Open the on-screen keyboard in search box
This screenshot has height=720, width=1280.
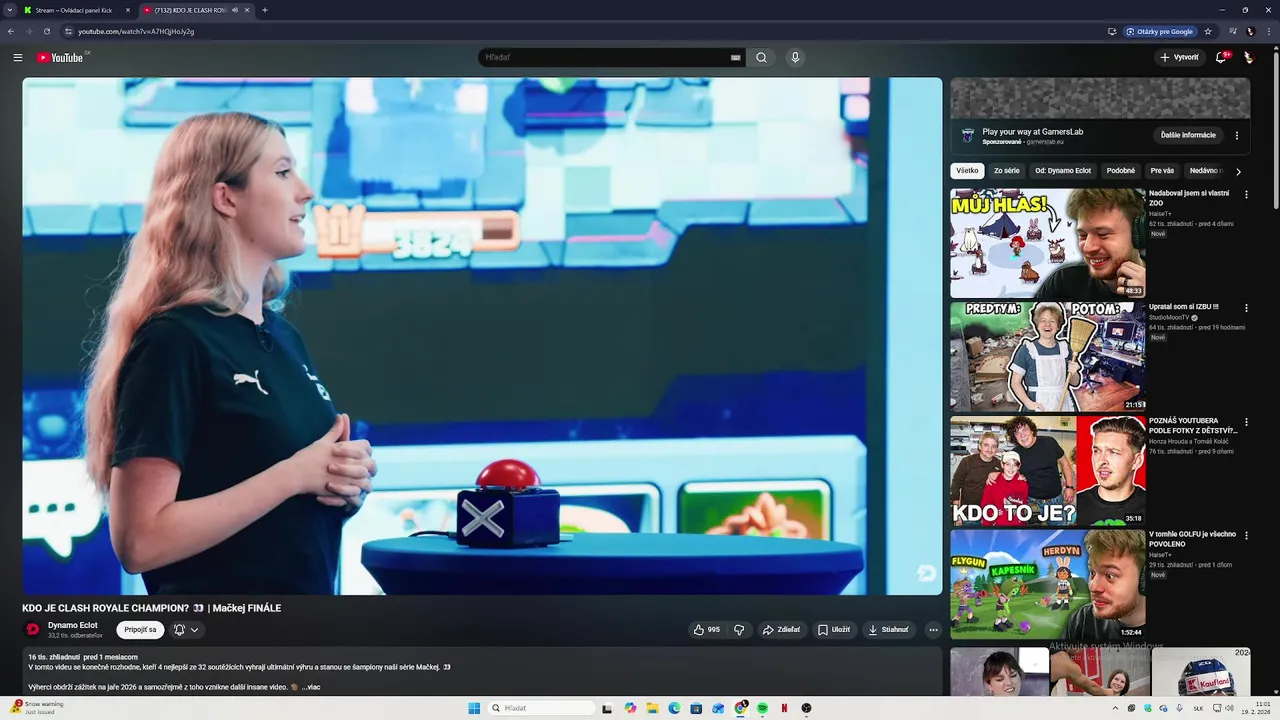coord(736,57)
